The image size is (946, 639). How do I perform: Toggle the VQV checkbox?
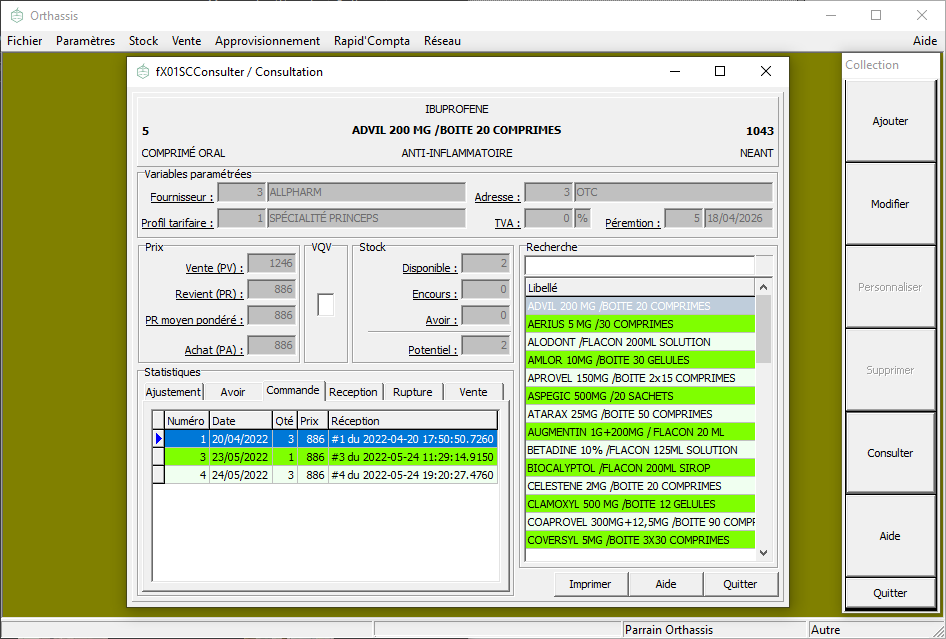pyautogui.click(x=326, y=305)
